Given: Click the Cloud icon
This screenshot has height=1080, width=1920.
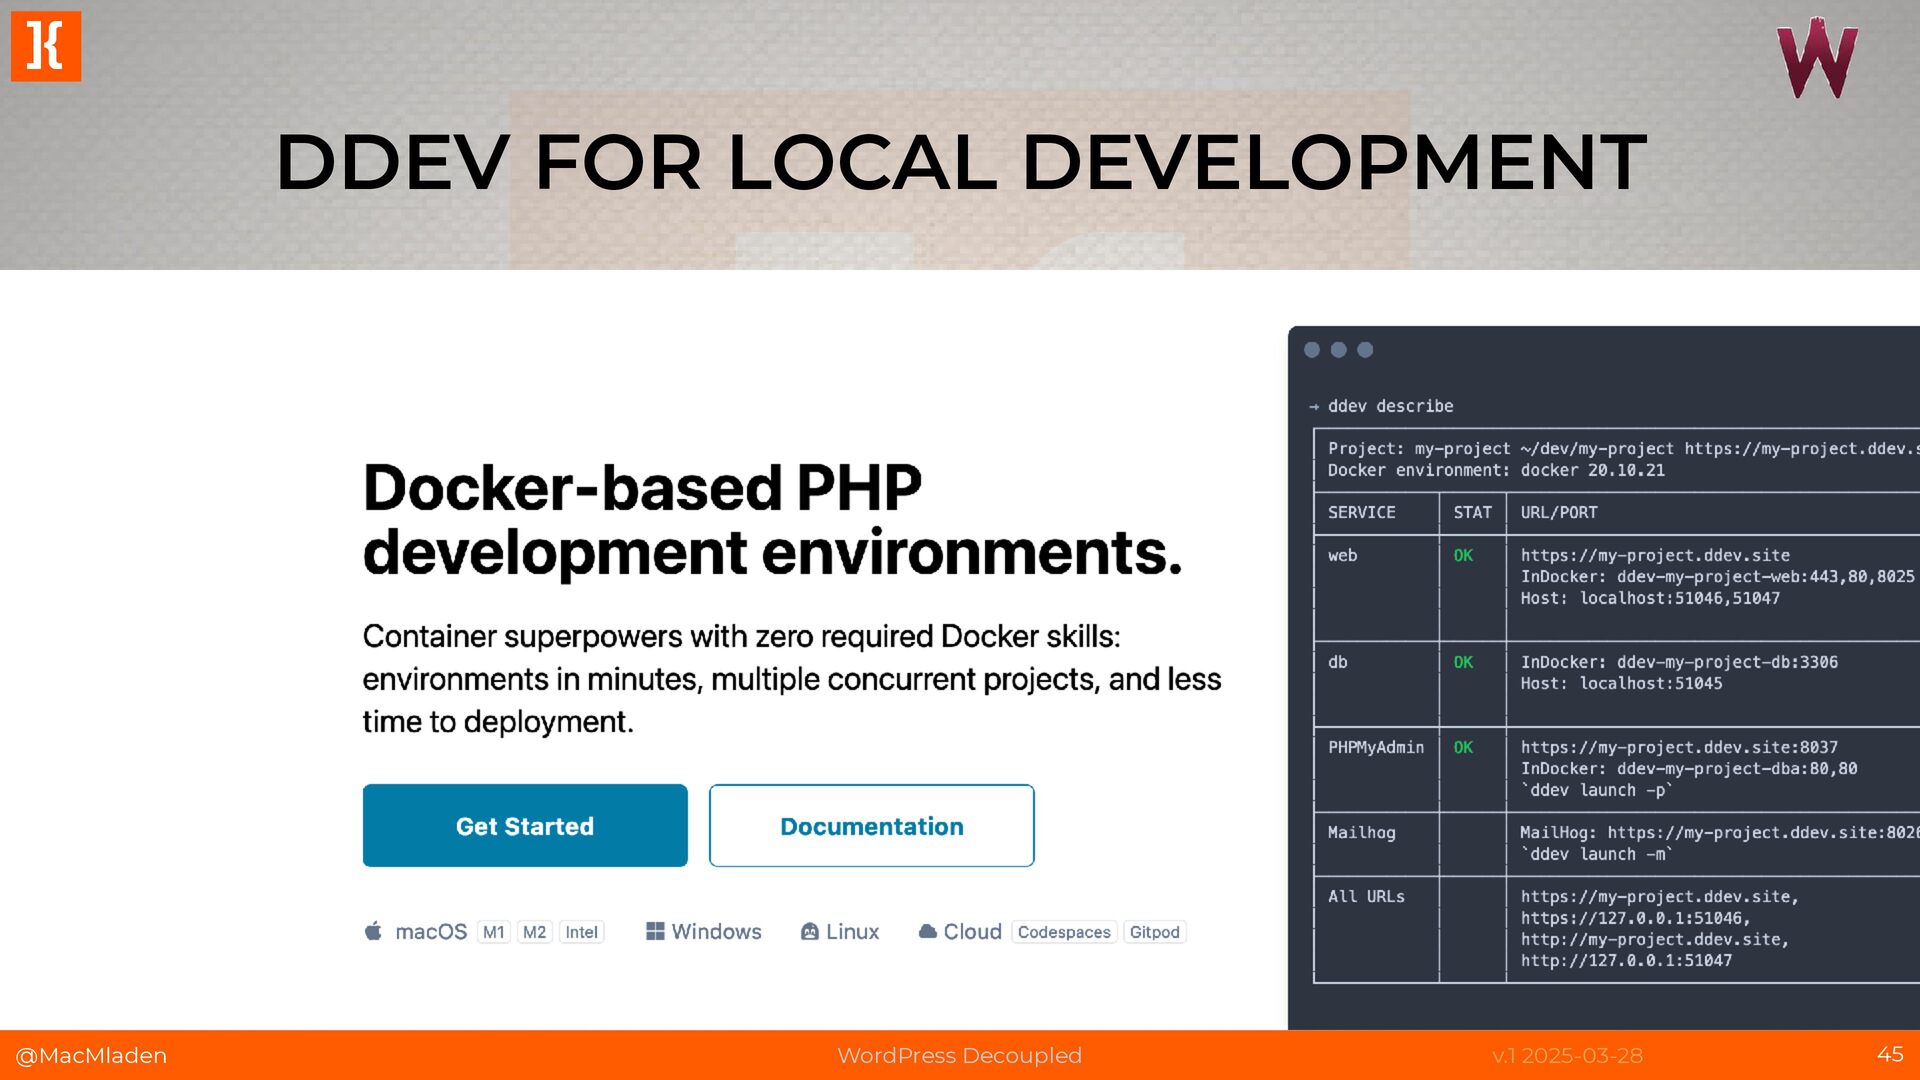Looking at the screenshot, I should click(928, 931).
